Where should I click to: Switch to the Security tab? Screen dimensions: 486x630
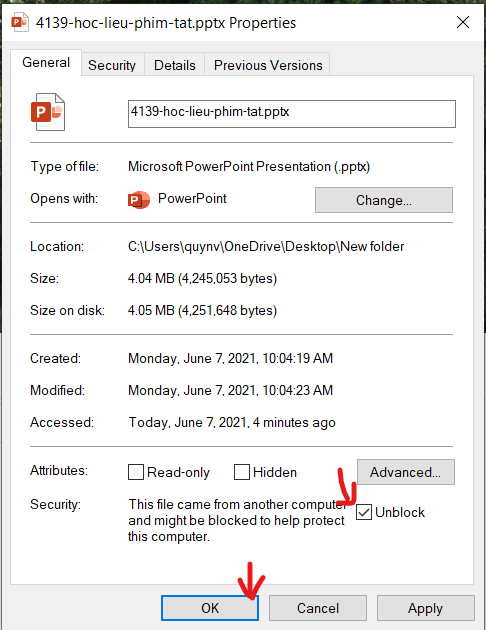click(x=112, y=65)
